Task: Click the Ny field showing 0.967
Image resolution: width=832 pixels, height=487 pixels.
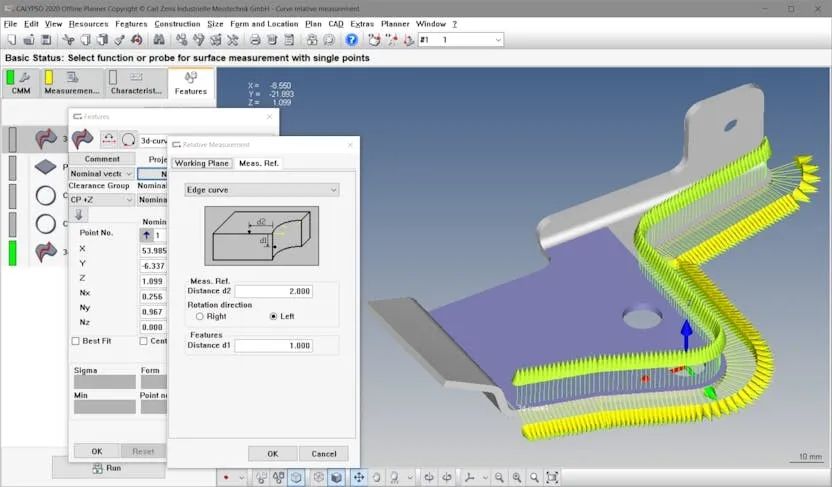Action: (154, 312)
